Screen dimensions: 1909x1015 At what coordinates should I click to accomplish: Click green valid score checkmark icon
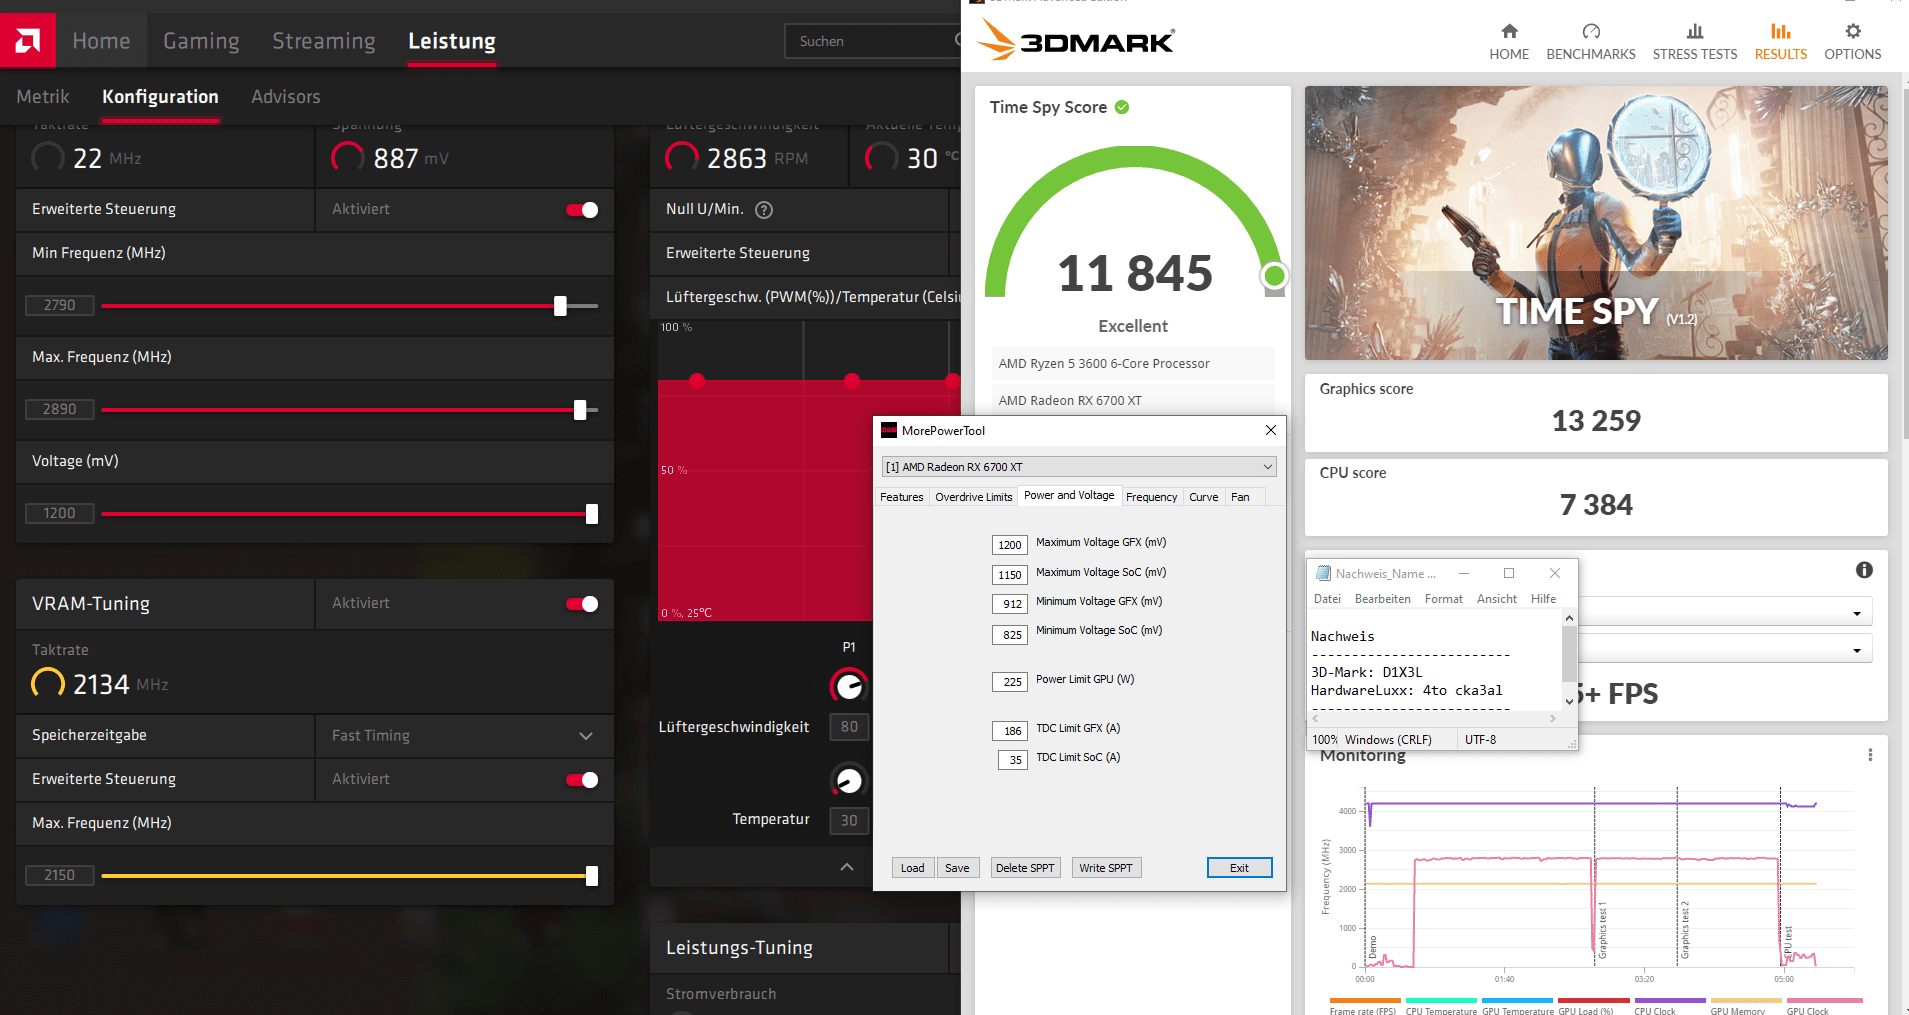(x=1122, y=107)
